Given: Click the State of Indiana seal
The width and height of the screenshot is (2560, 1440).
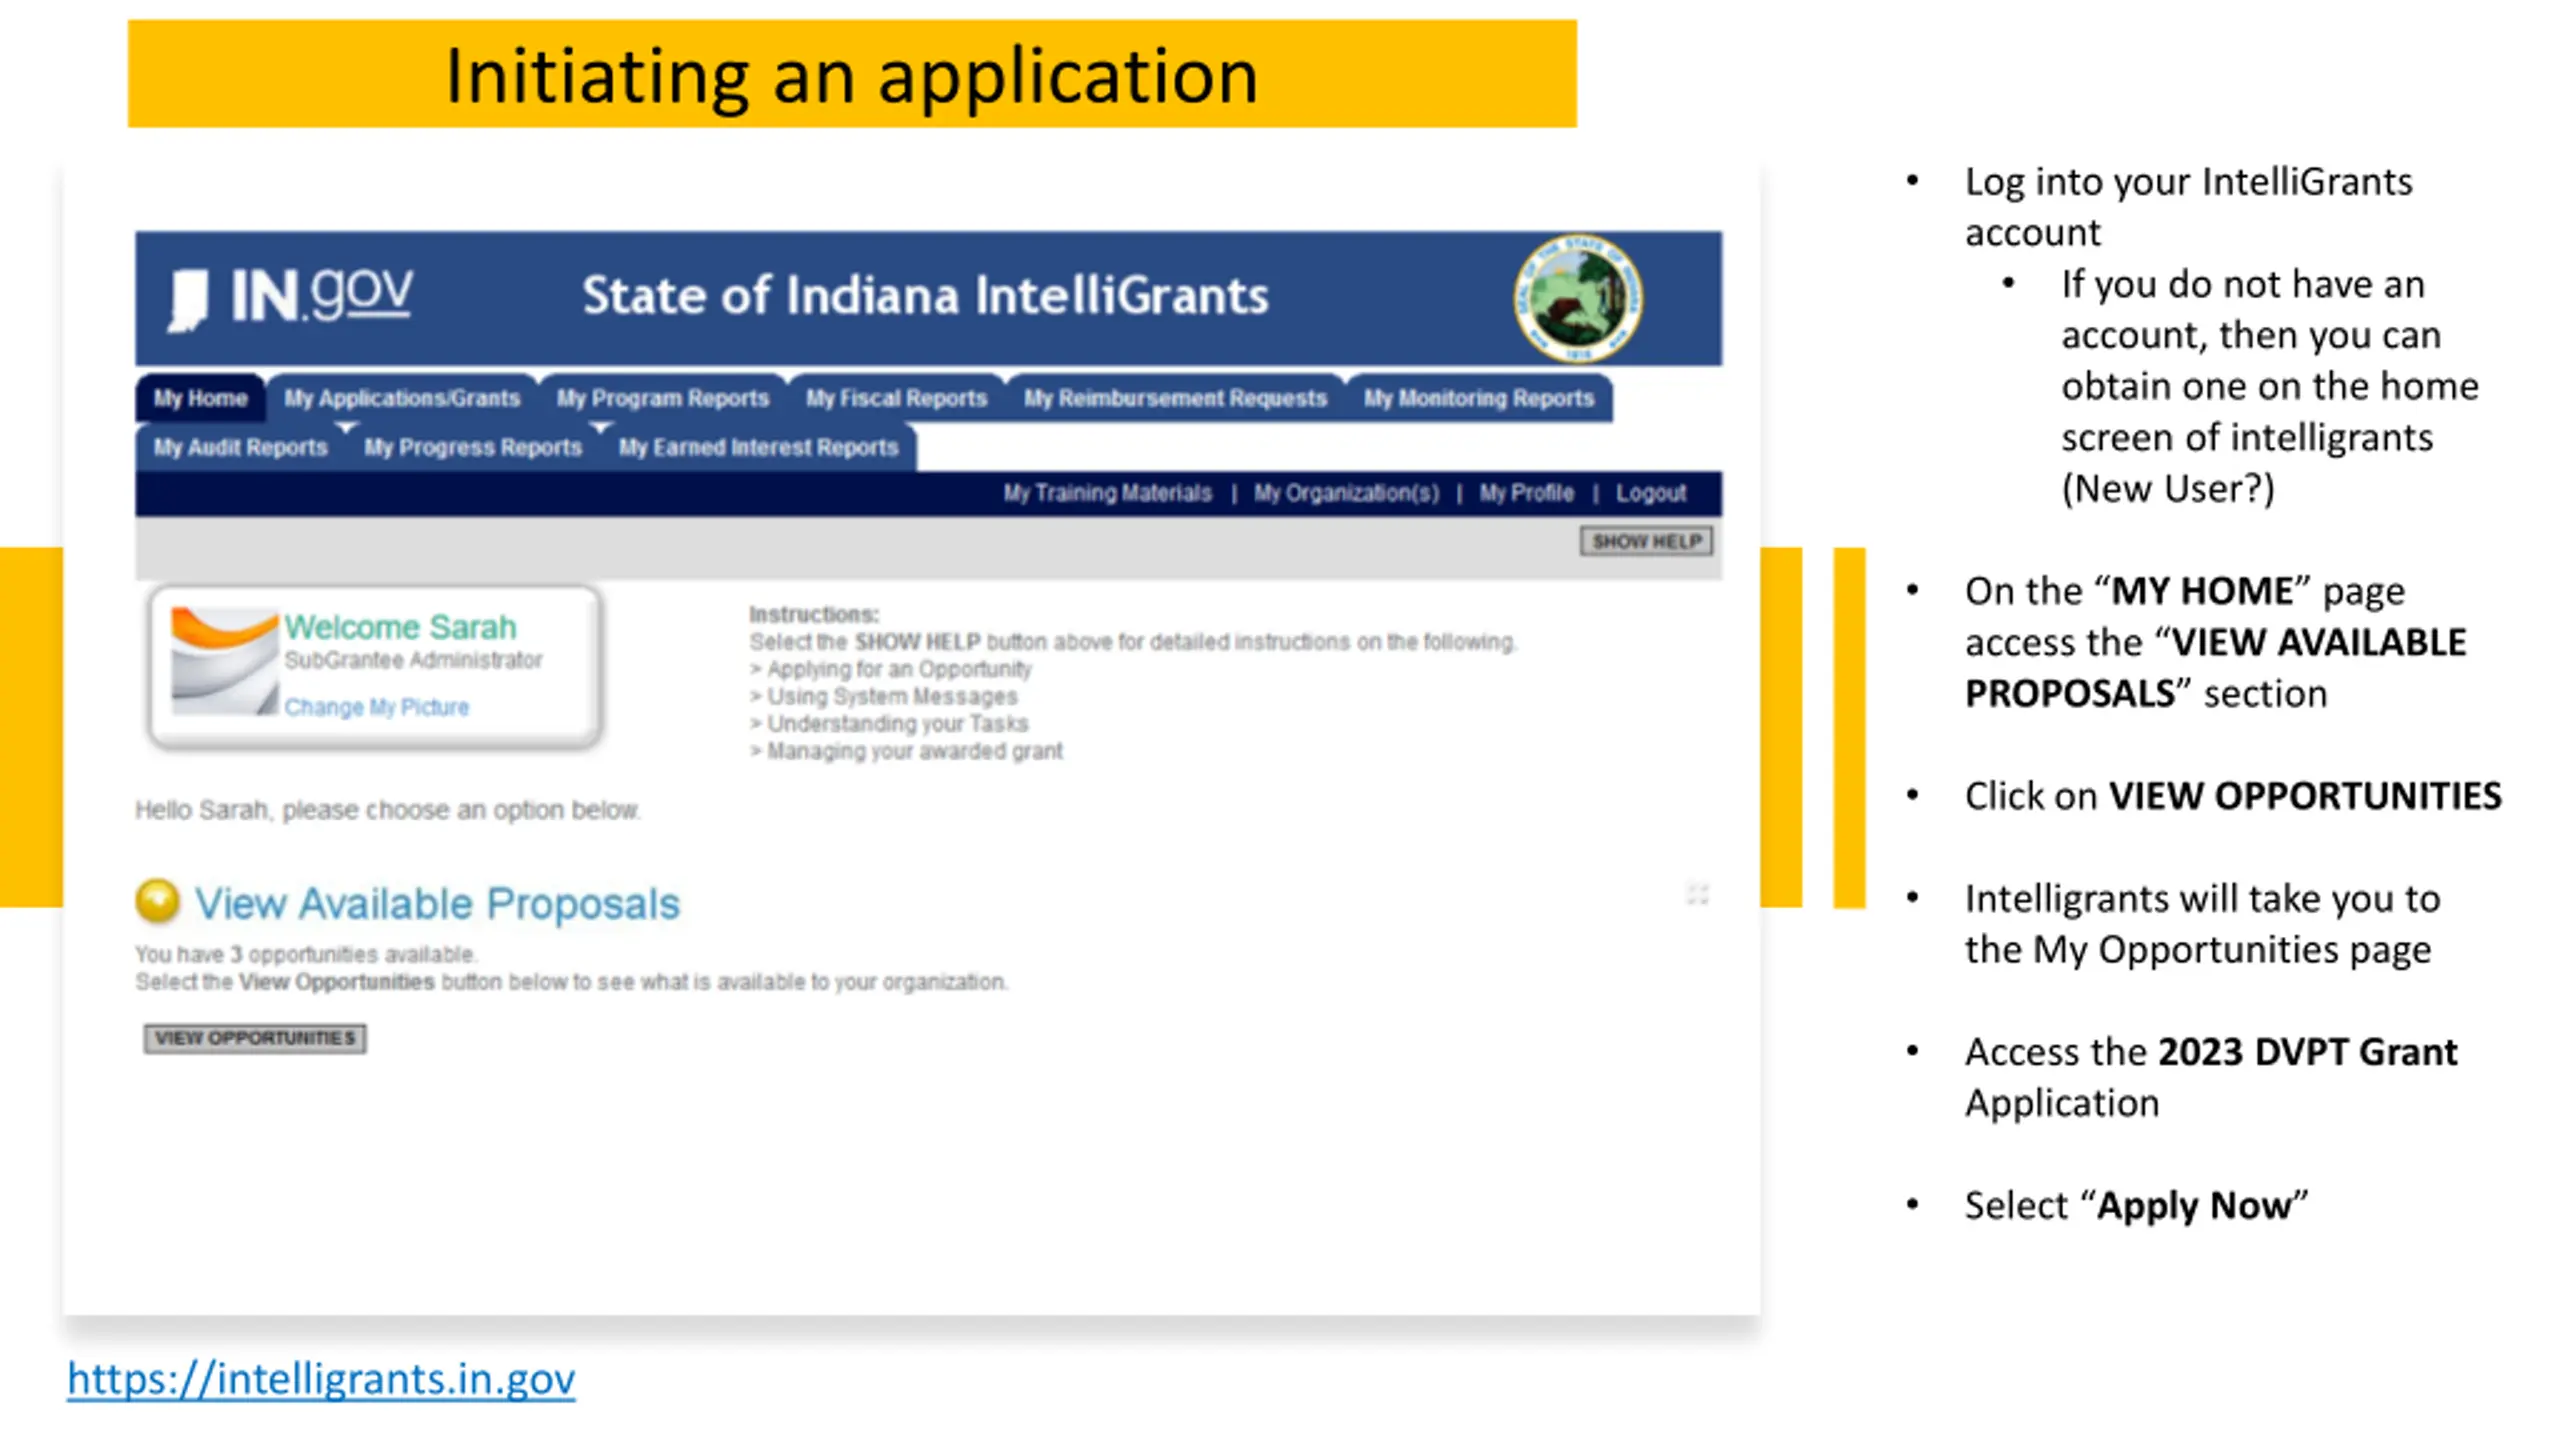Looking at the screenshot, I should (x=1577, y=298).
